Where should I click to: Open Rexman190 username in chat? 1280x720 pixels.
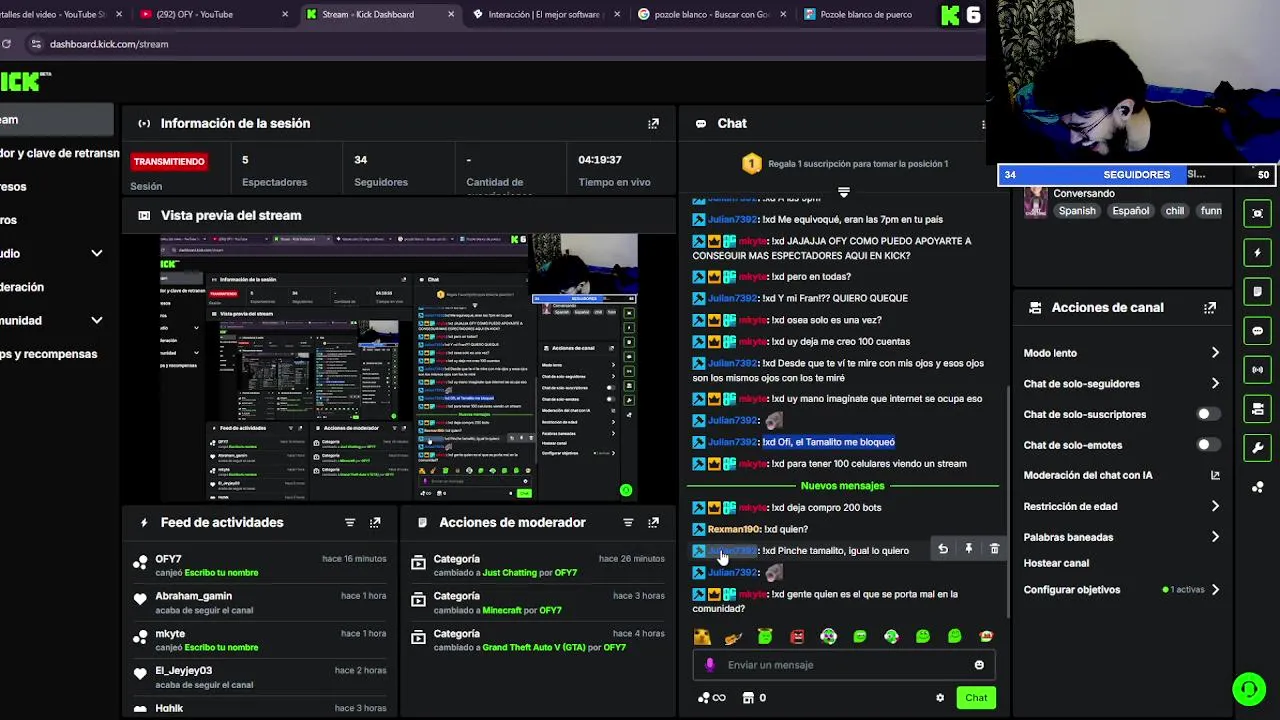click(x=734, y=529)
